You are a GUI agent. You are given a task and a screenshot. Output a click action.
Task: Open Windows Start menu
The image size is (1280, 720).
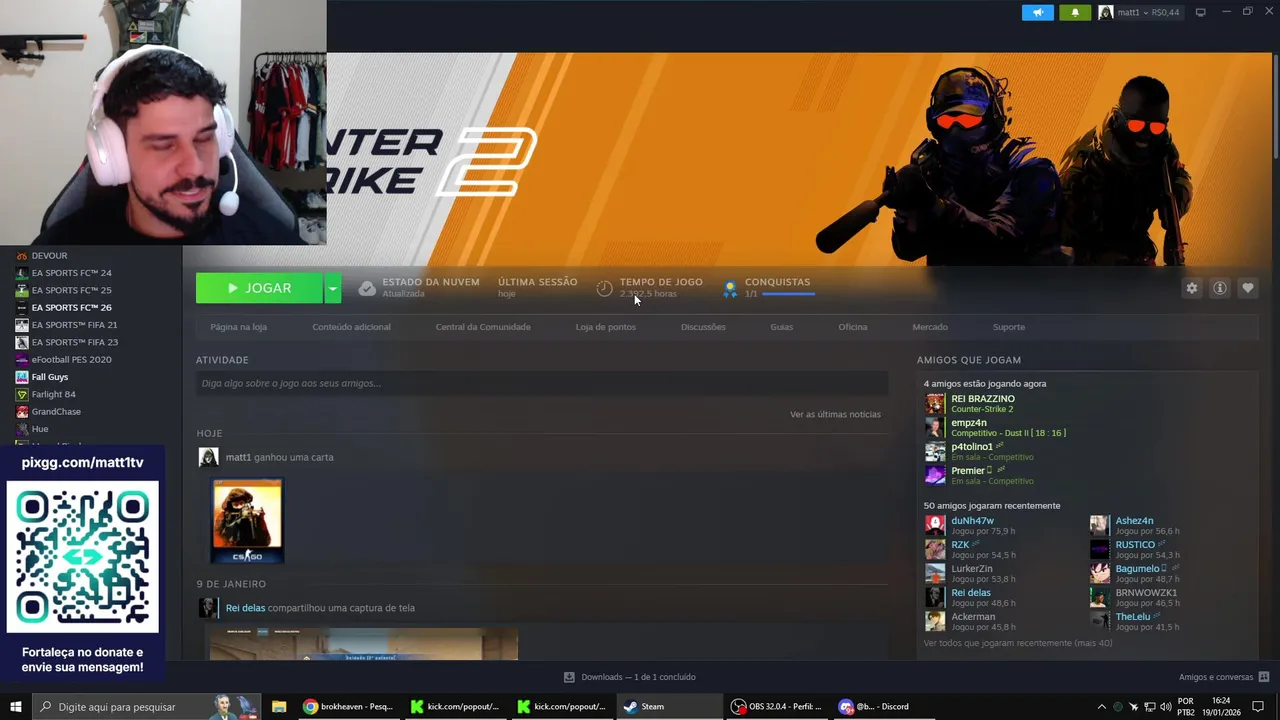15,707
